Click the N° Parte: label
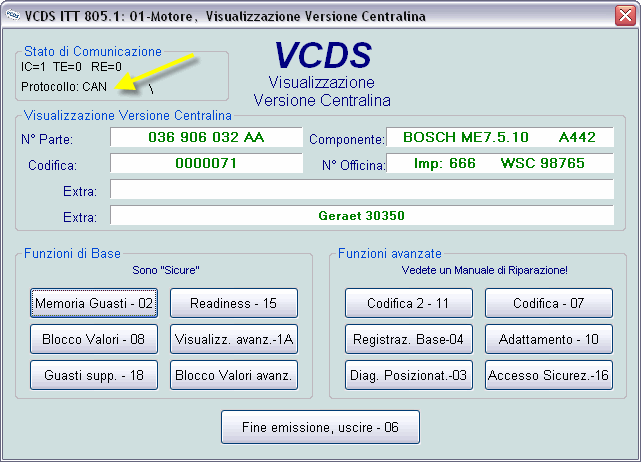 pos(47,139)
